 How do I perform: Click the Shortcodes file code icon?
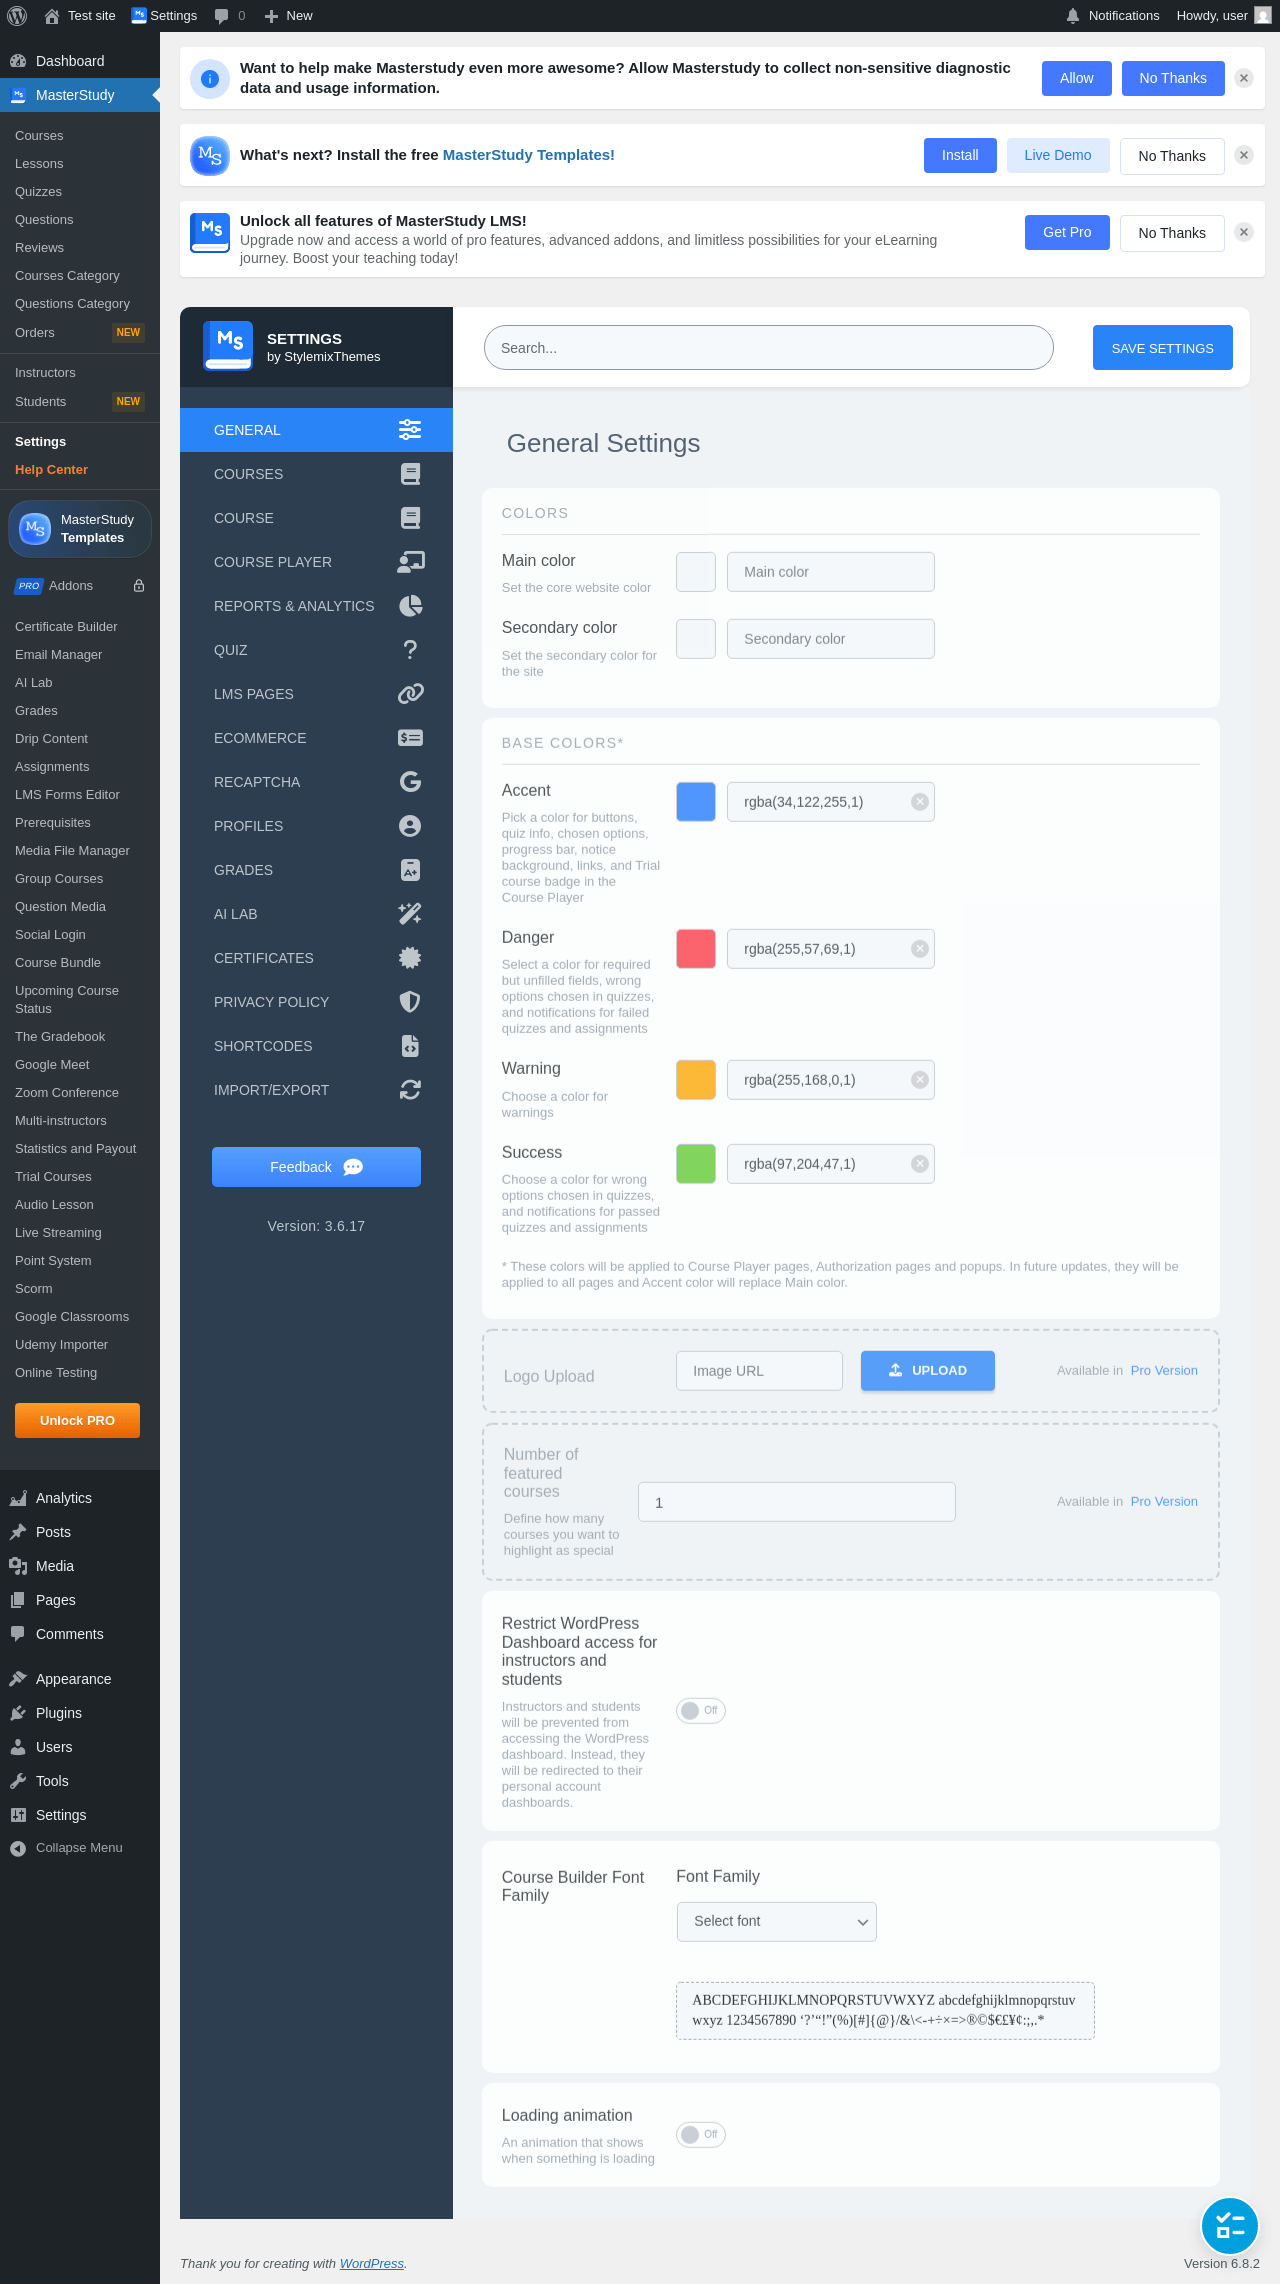click(410, 1046)
